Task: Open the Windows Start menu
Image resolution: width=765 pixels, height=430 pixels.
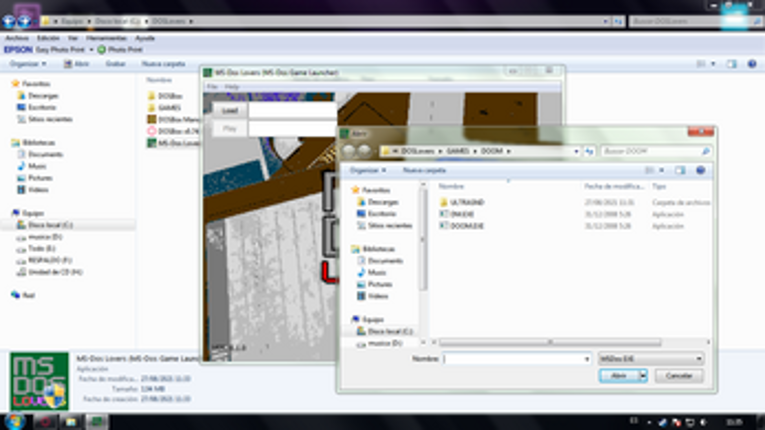Action: pyautogui.click(x=14, y=421)
